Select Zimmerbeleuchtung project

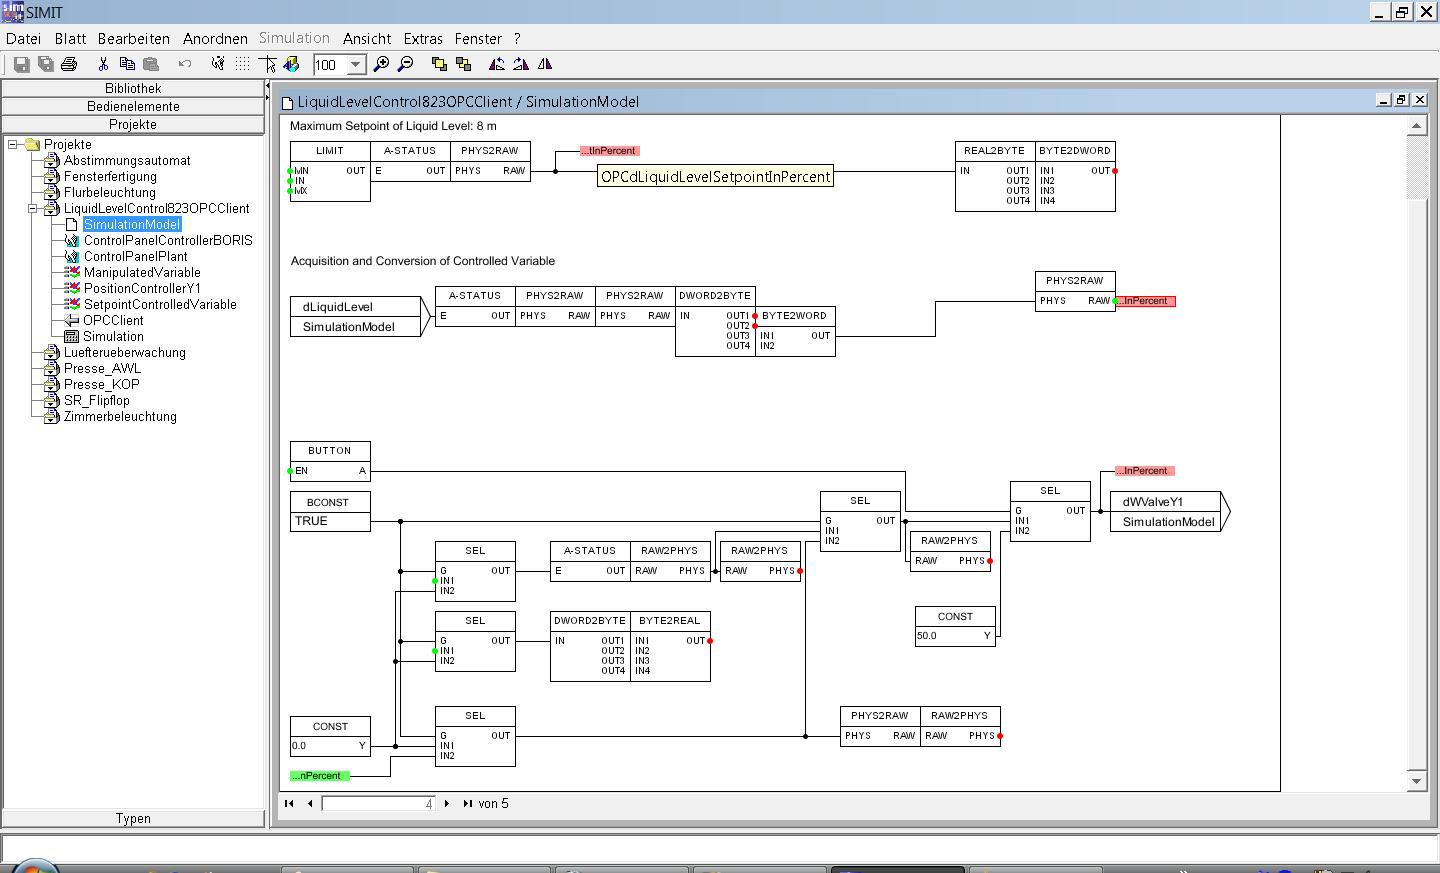[120, 416]
